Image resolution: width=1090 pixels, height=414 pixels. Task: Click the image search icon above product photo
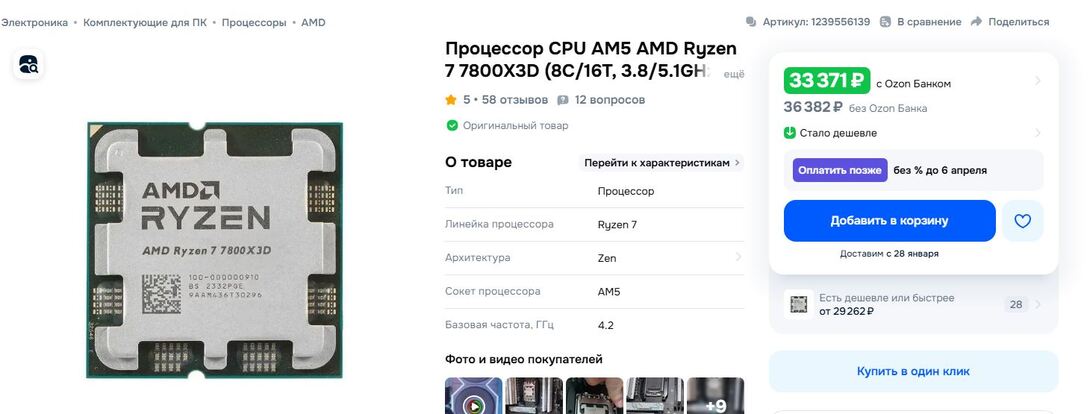point(29,65)
